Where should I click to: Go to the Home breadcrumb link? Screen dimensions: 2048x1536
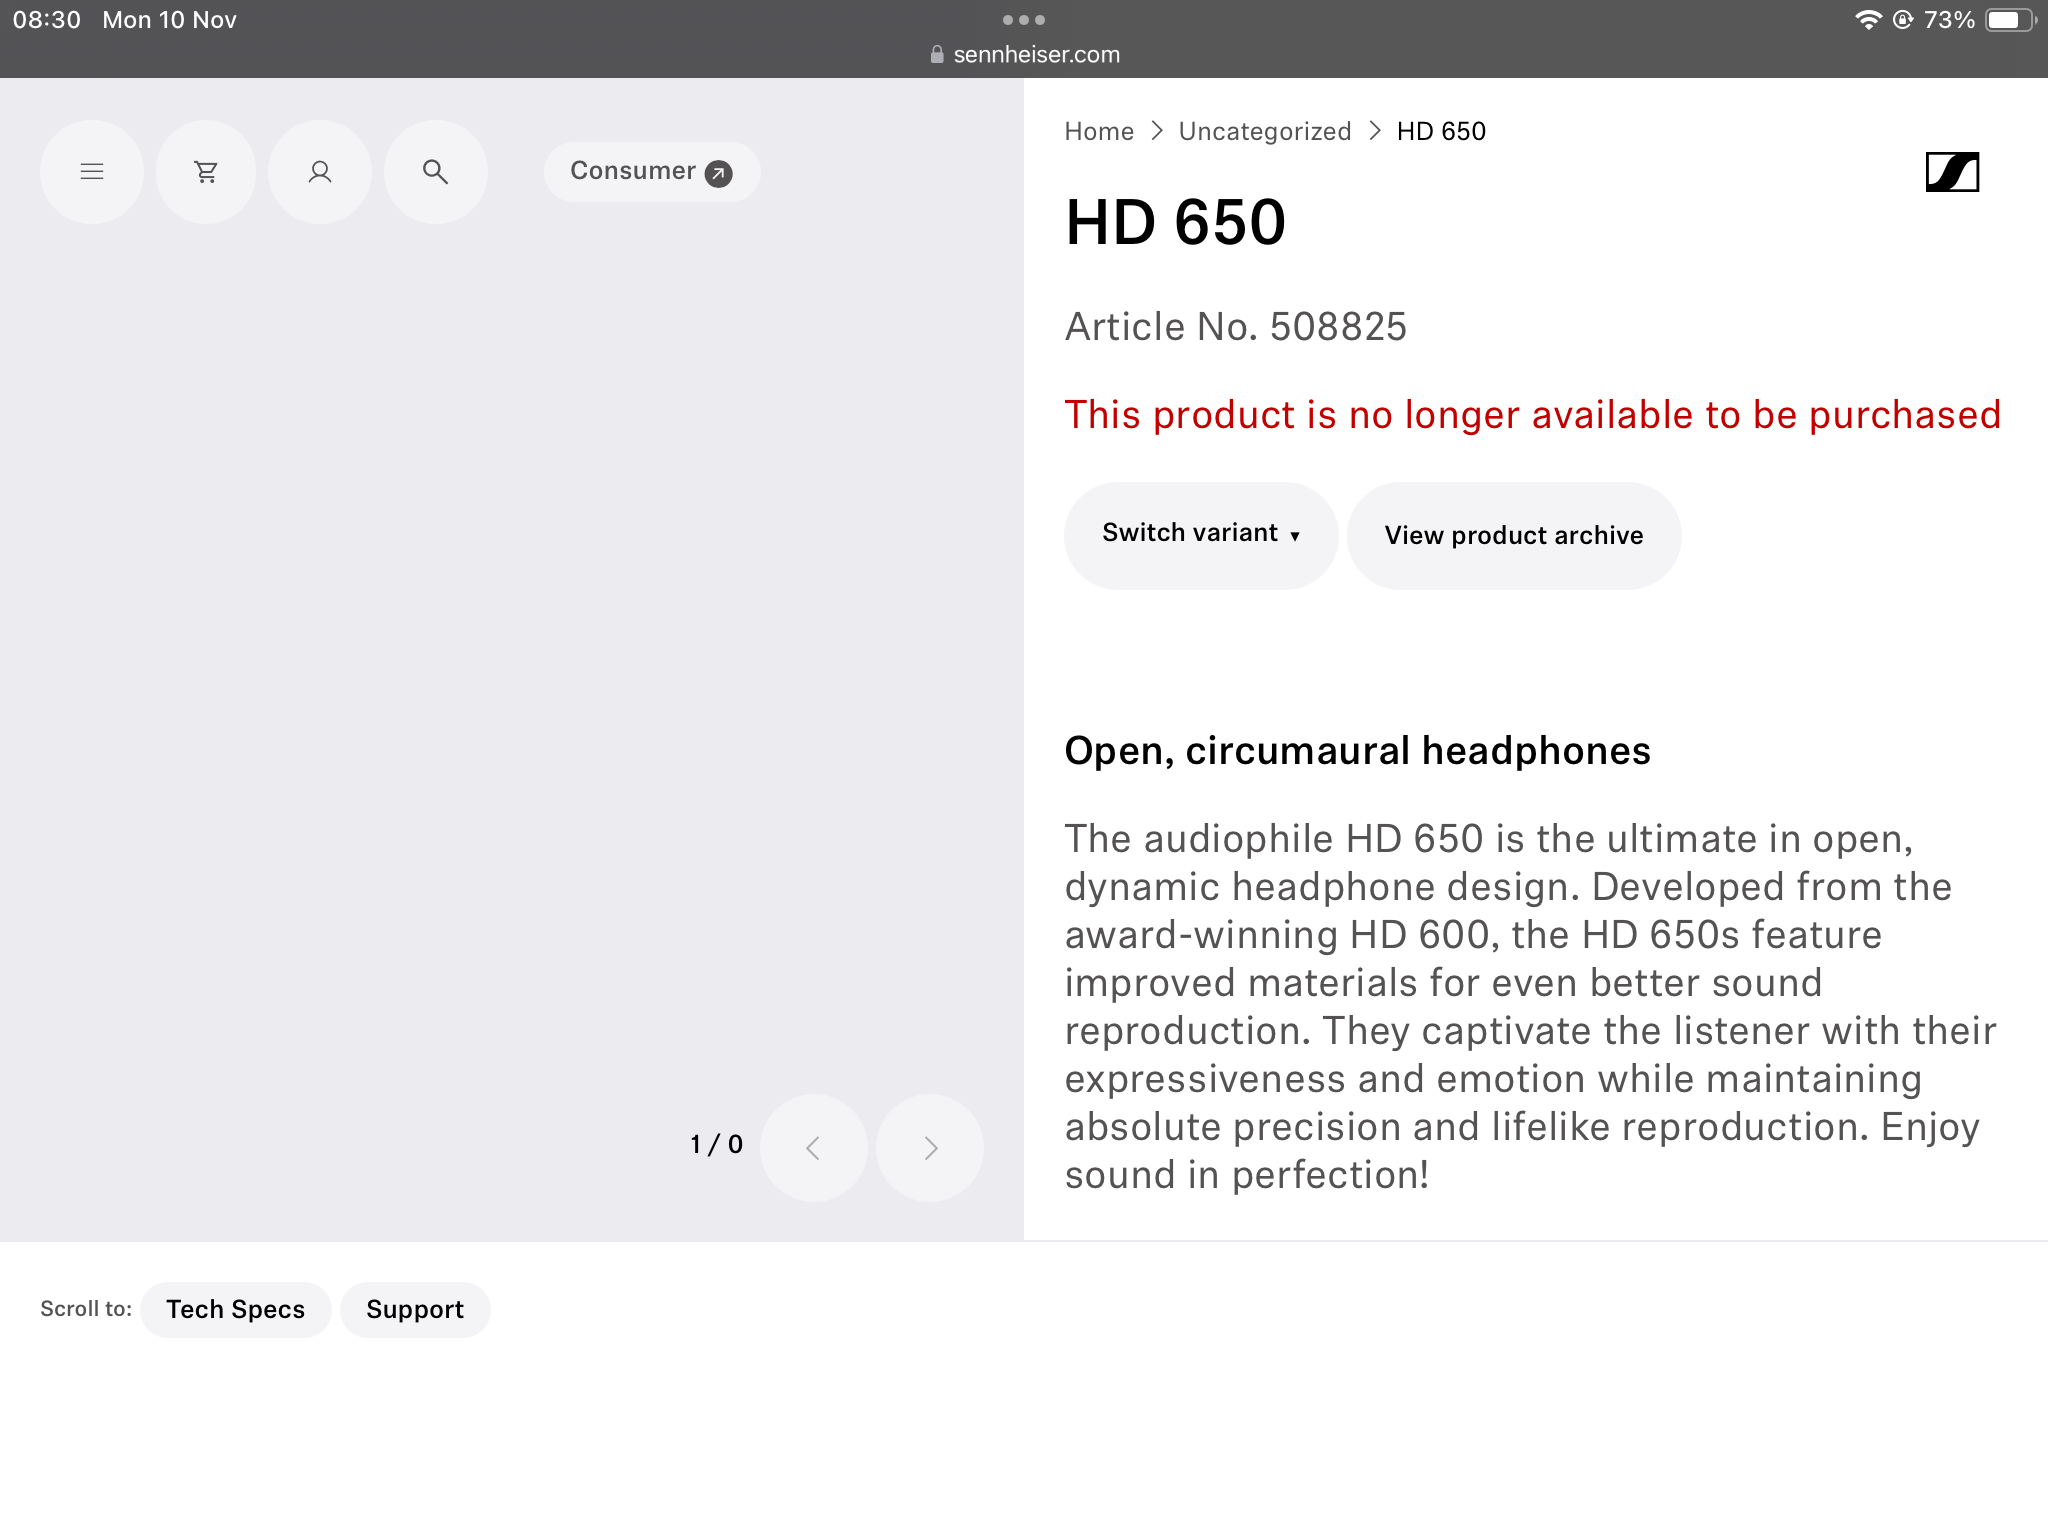click(x=1099, y=131)
